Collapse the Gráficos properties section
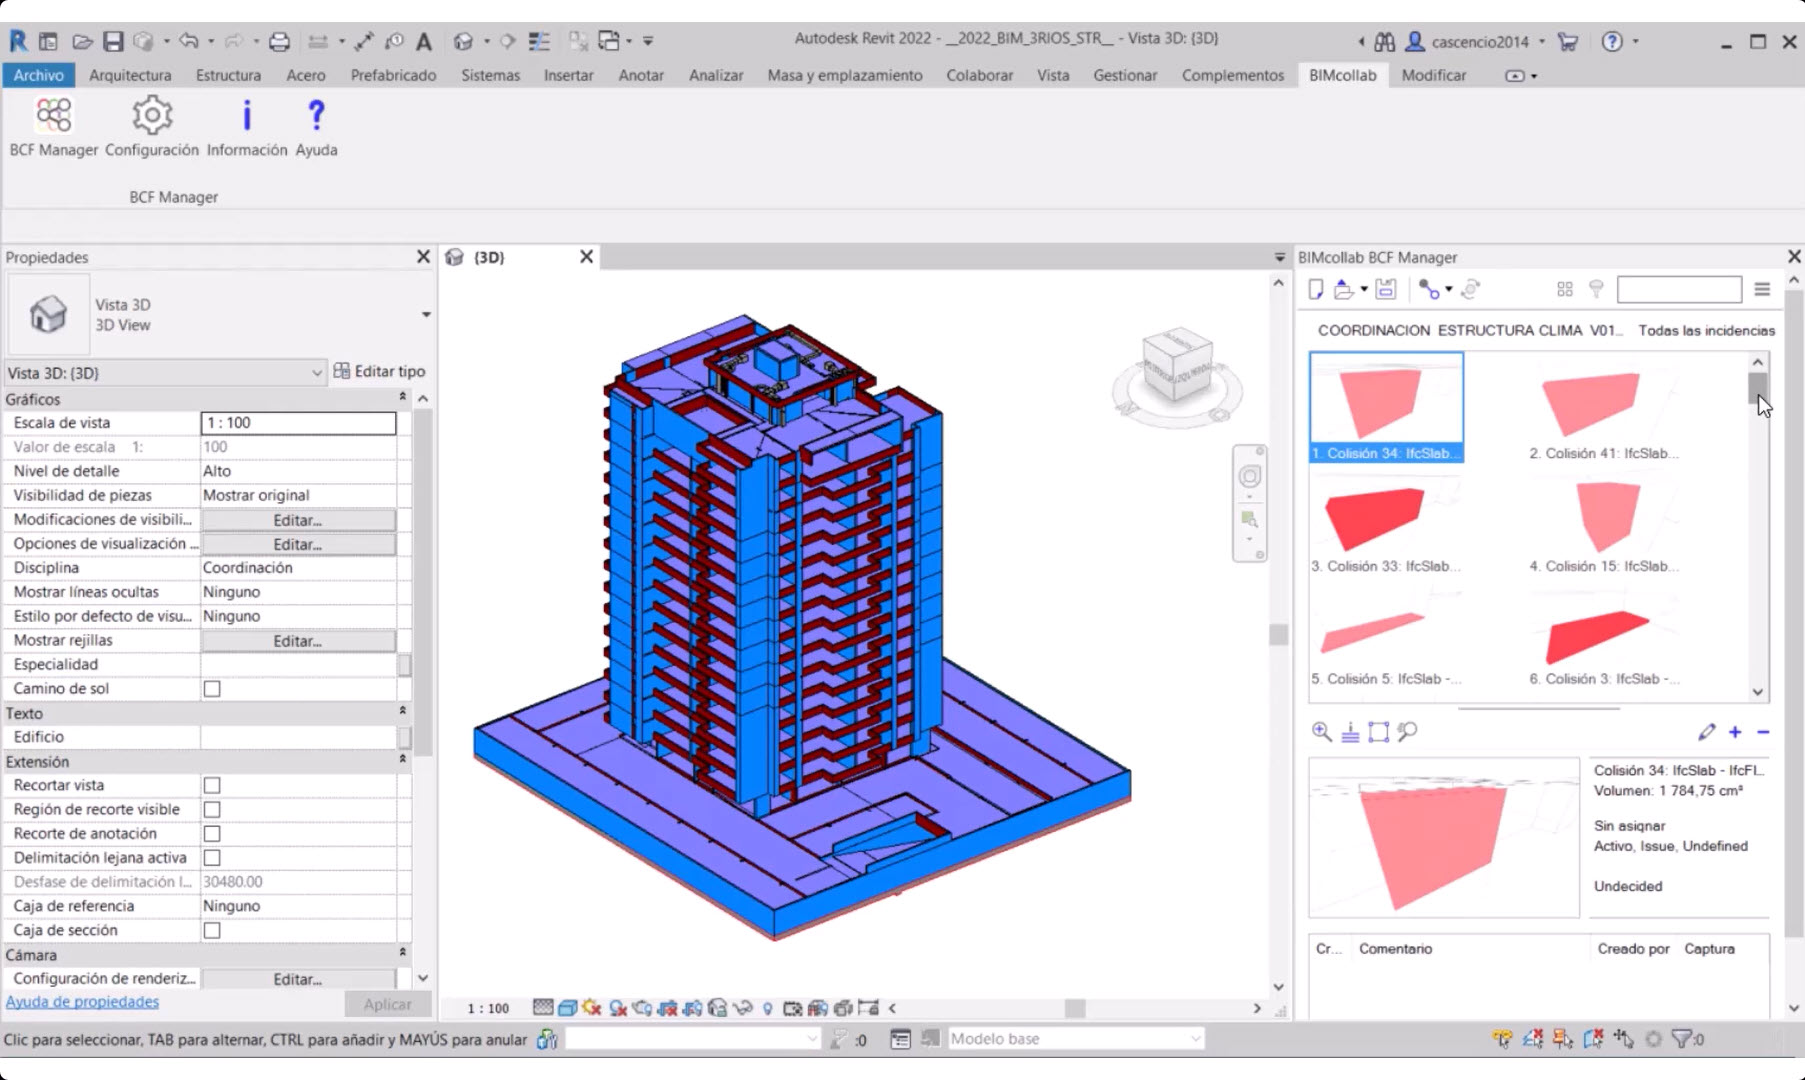The height and width of the screenshot is (1080, 1805). 402,398
